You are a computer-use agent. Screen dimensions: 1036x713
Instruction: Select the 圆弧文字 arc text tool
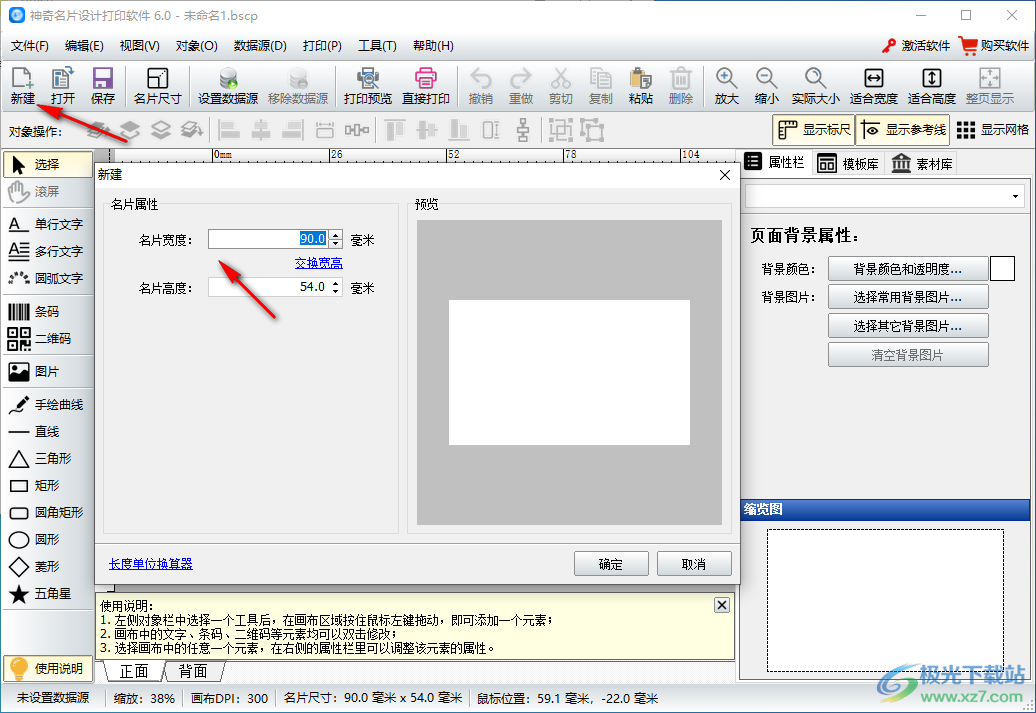(47, 278)
